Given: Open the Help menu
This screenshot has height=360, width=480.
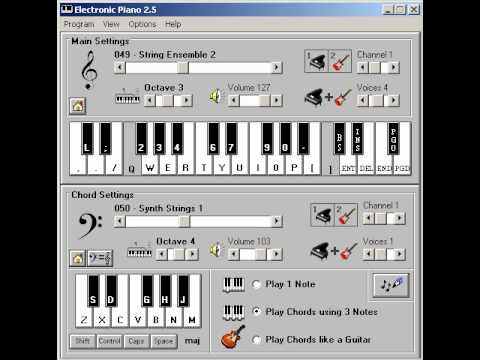Looking at the screenshot, I should pos(173,24).
